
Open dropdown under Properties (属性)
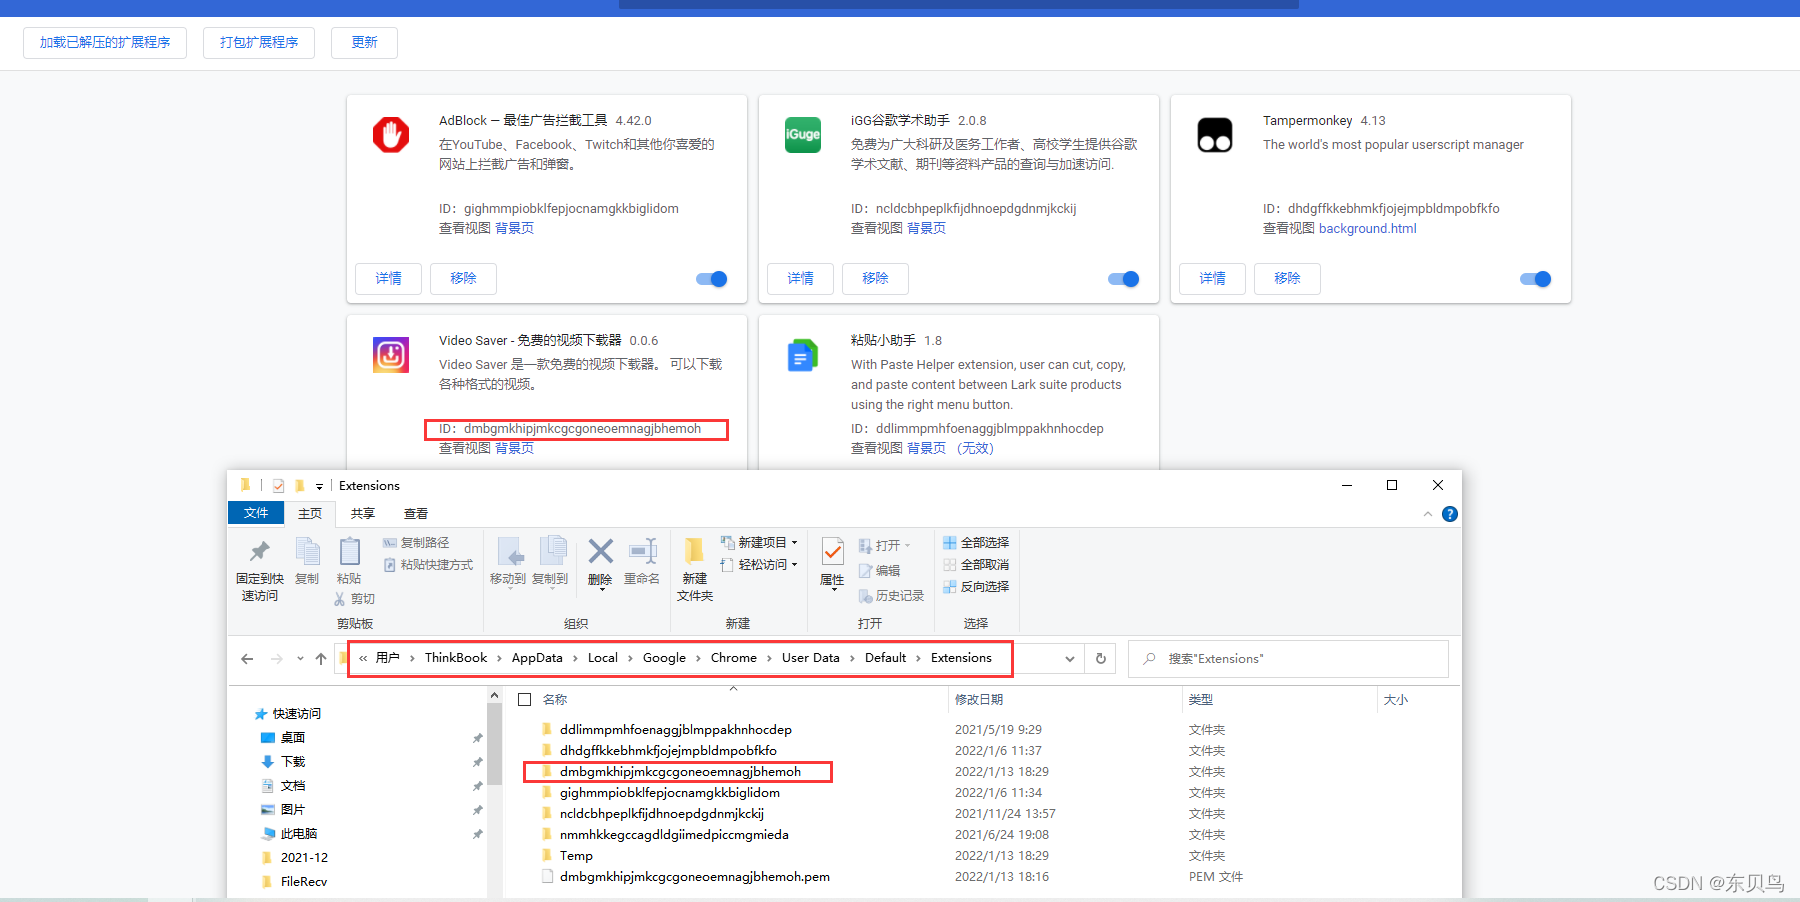tap(833, 589)
